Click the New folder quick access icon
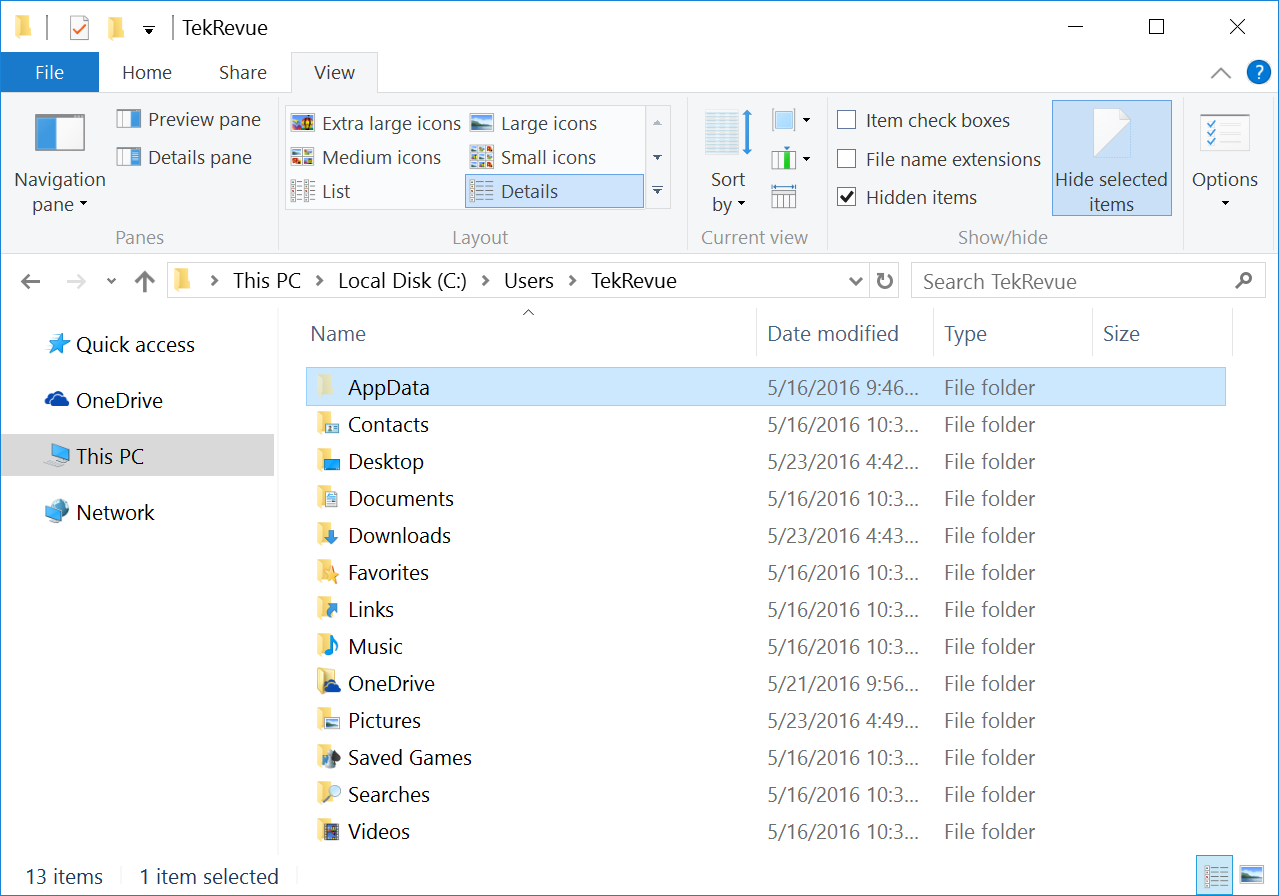The height and width of the screenshot is (896, 1279). [x=116, y=28]
